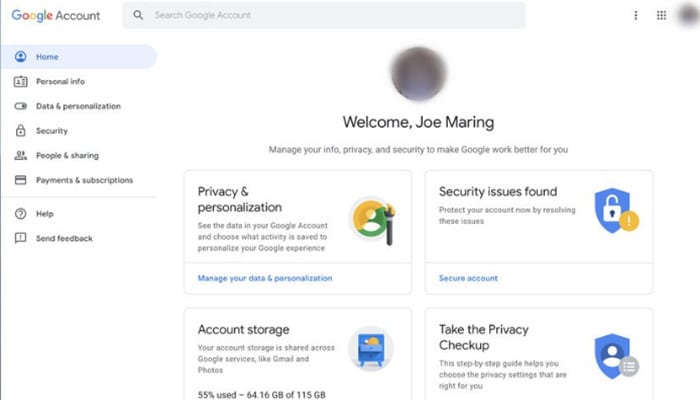The height and width of the screenshot is (400, 700).
Task: Click the Security padlock icon
Action: point(21,130)
